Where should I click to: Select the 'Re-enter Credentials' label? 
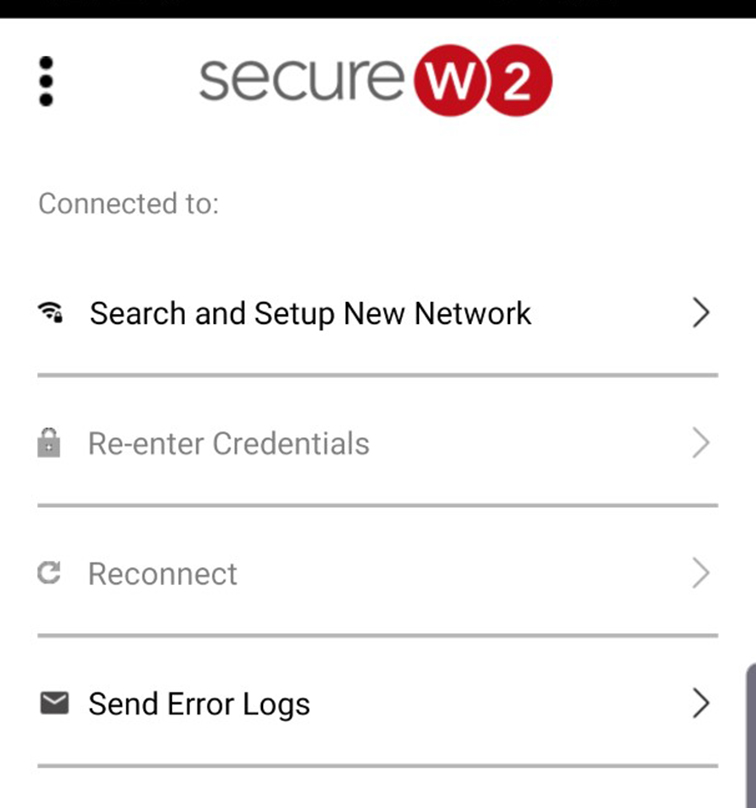(x=228, y=443)
